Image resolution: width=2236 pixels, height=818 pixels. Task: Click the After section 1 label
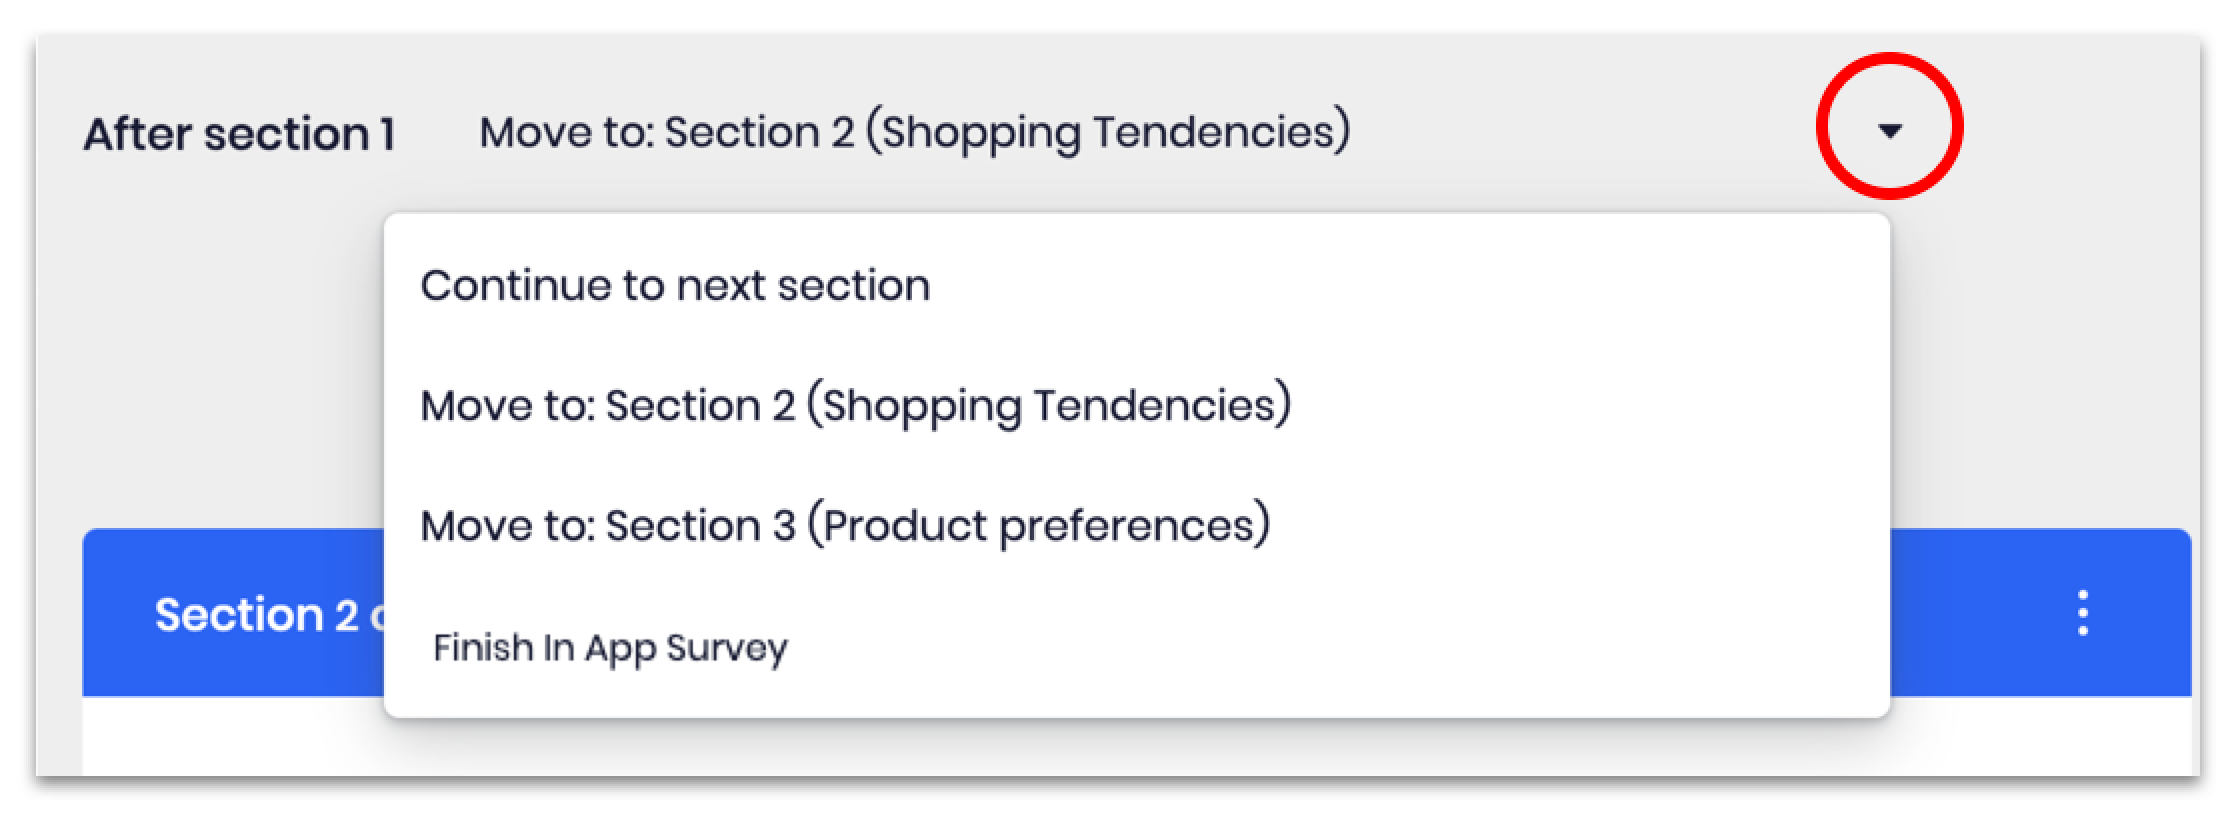coord(239,134)
